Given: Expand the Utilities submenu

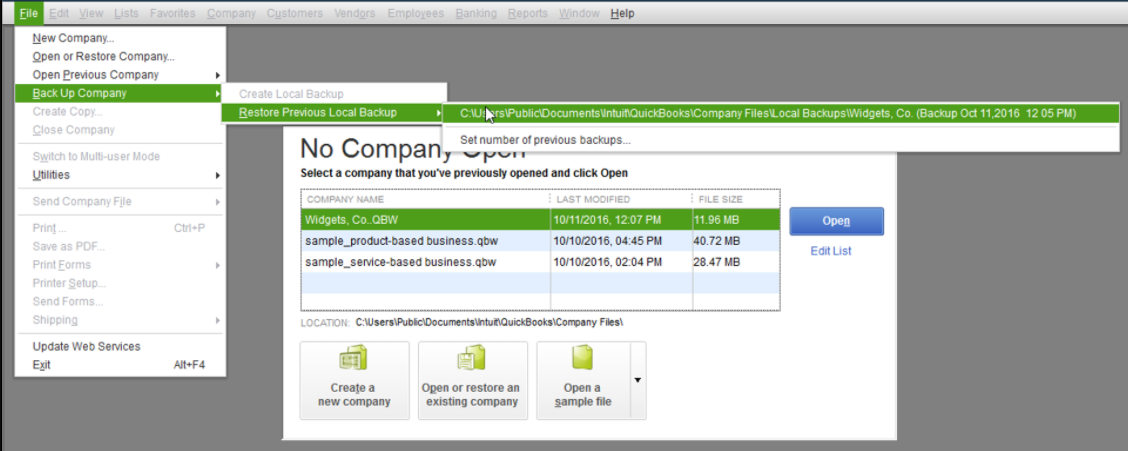Looking at the screenshot, I should [x=120, y=175].
